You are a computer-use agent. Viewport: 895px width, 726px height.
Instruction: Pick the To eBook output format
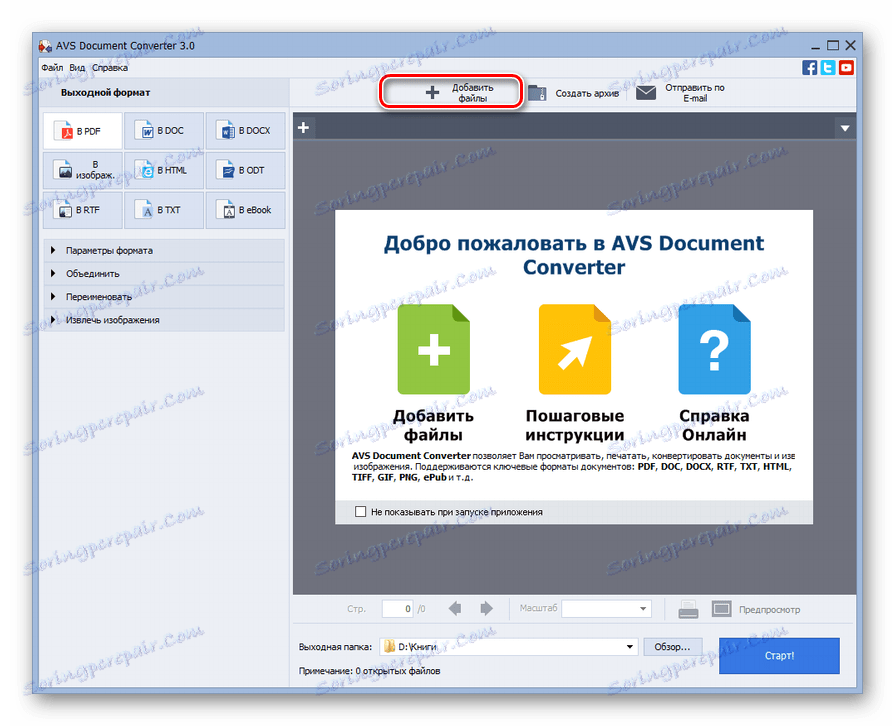point(245,210)
